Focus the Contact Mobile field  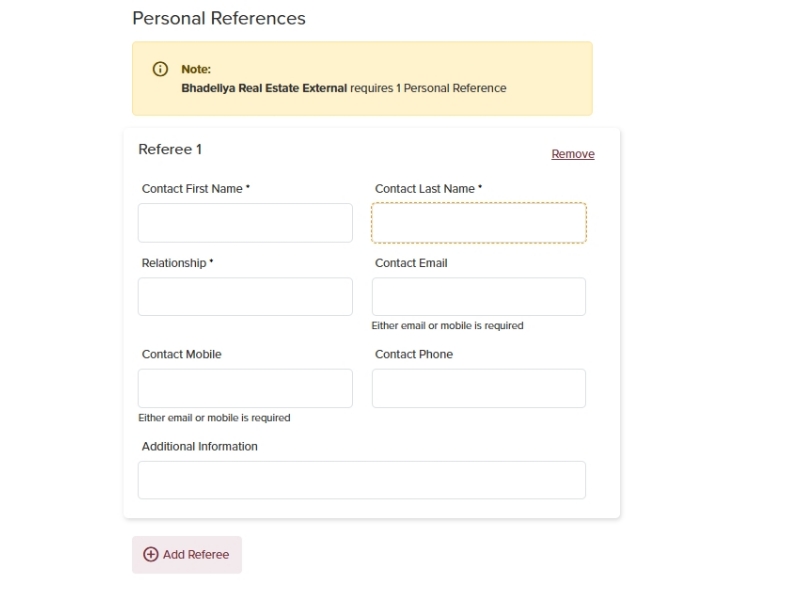click(245, 388)
